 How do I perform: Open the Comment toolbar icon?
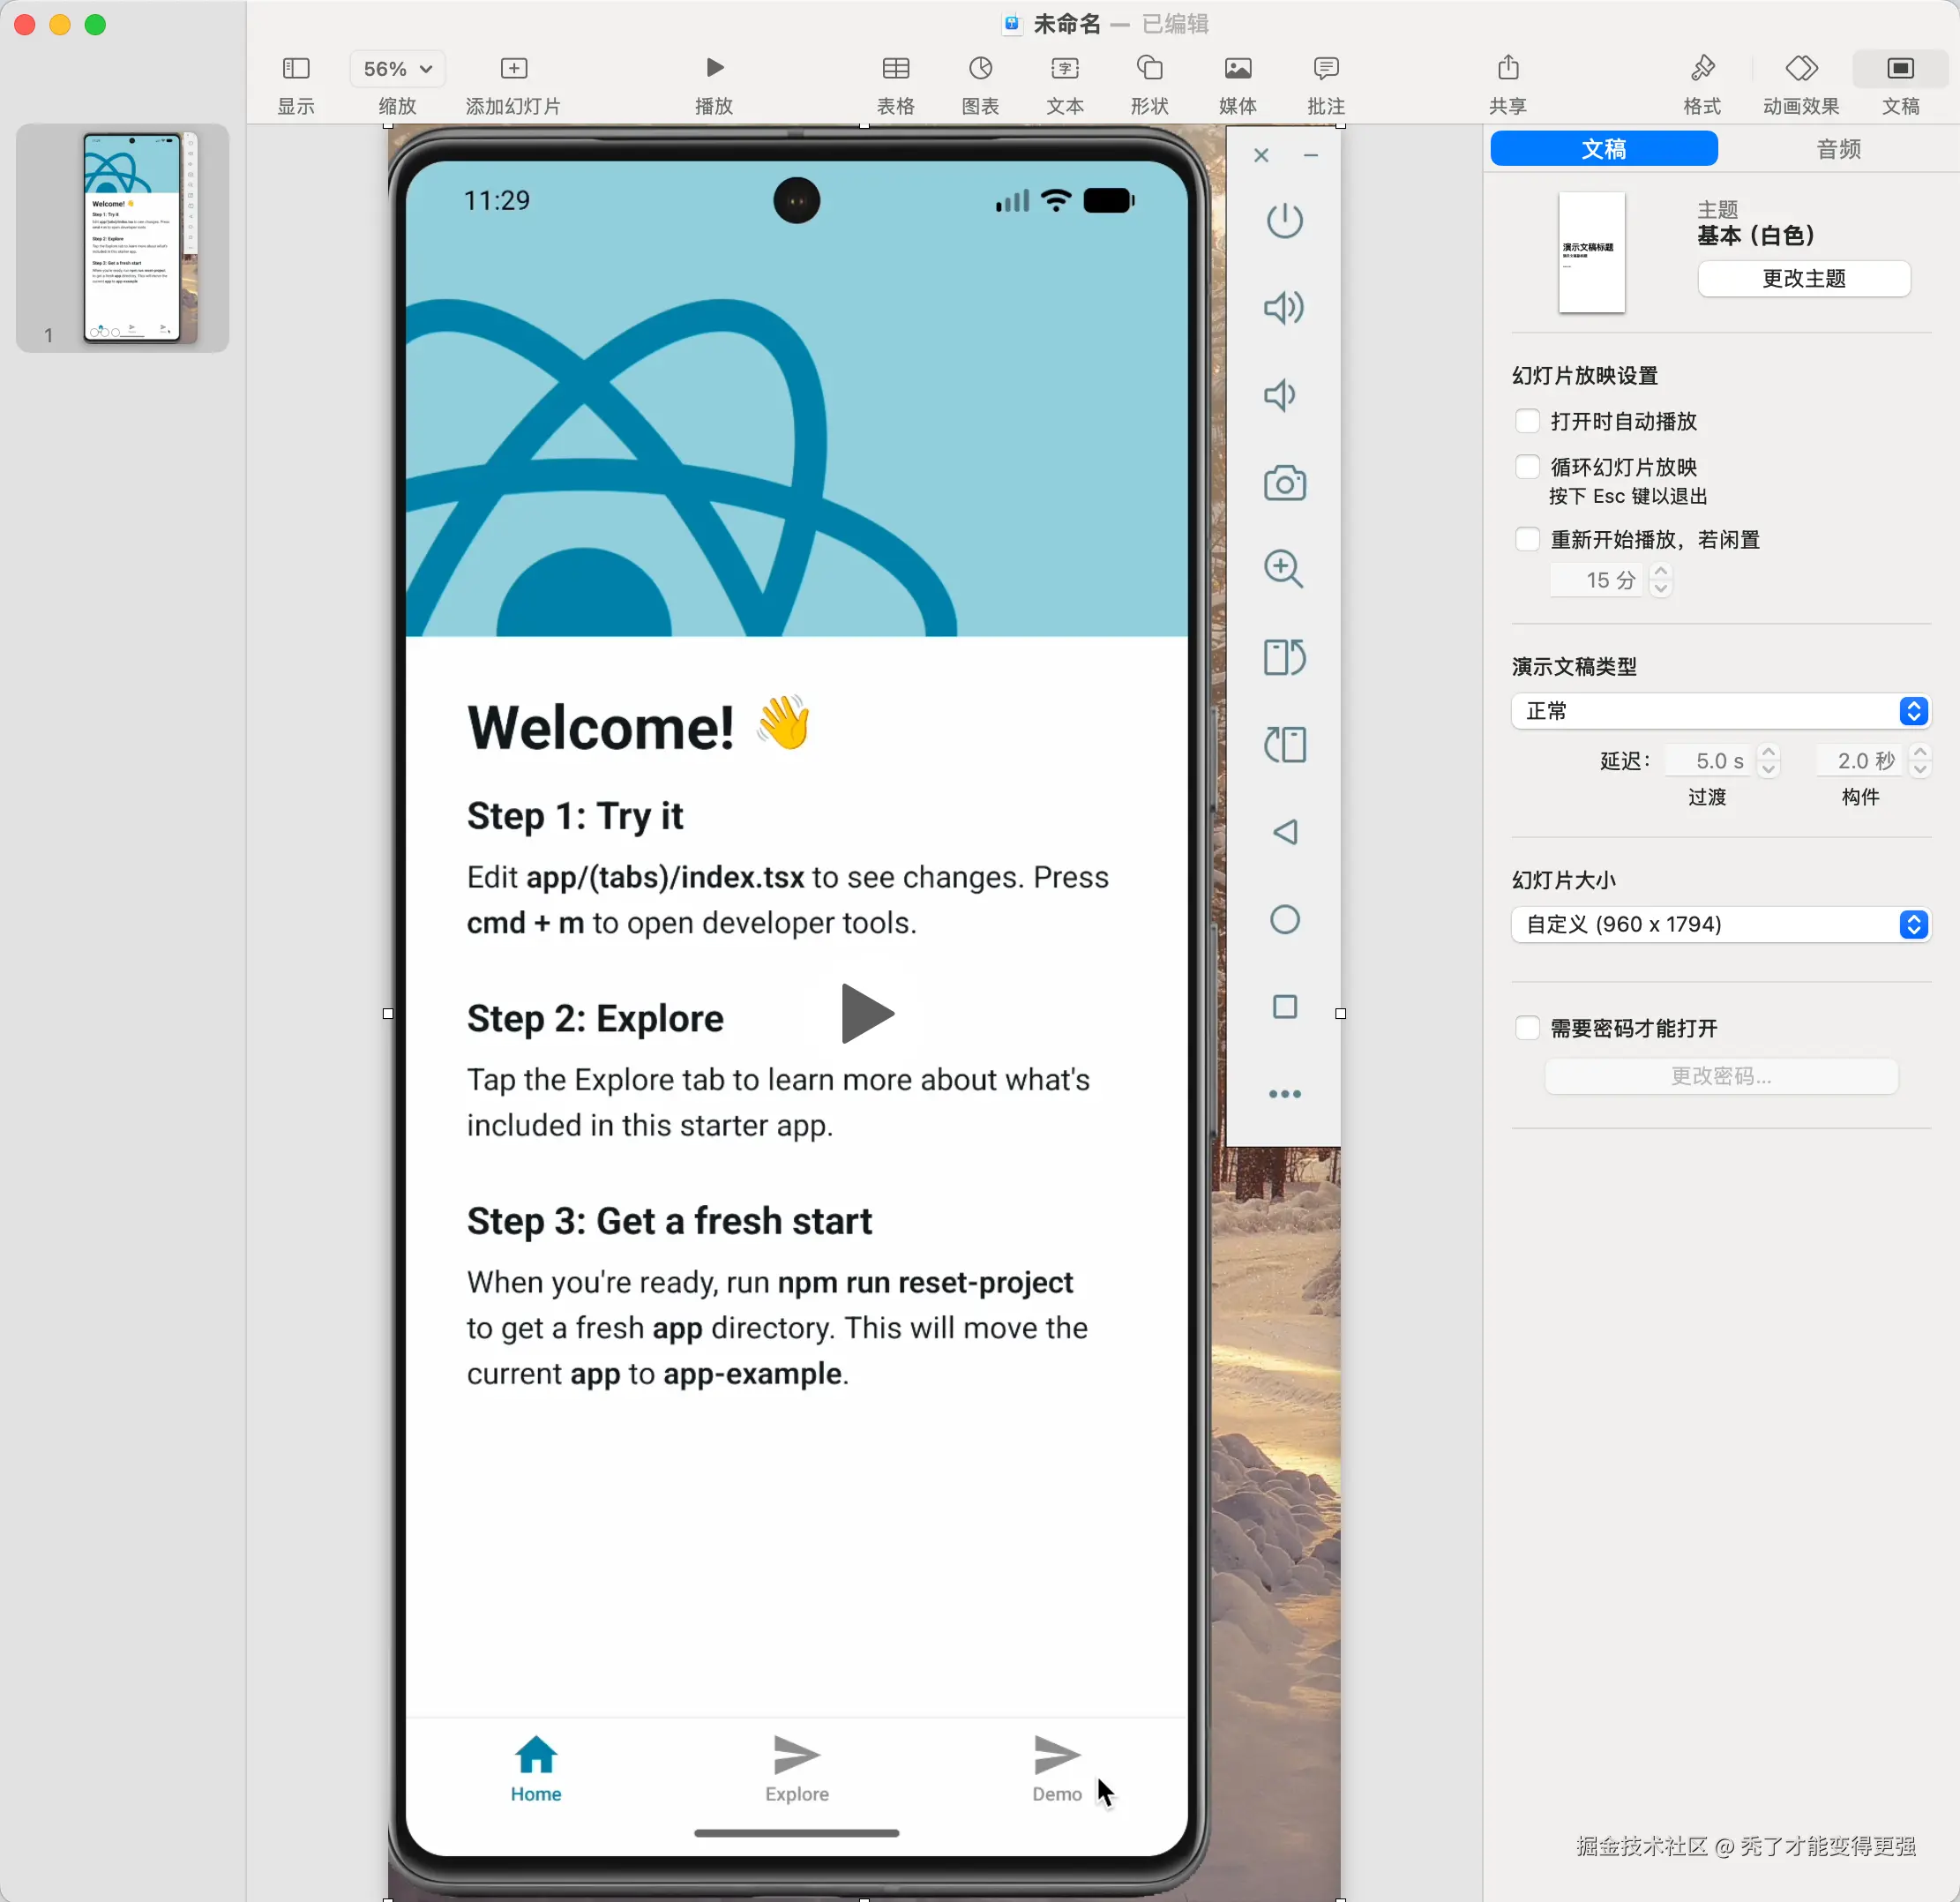click(x=1325, y=68)
